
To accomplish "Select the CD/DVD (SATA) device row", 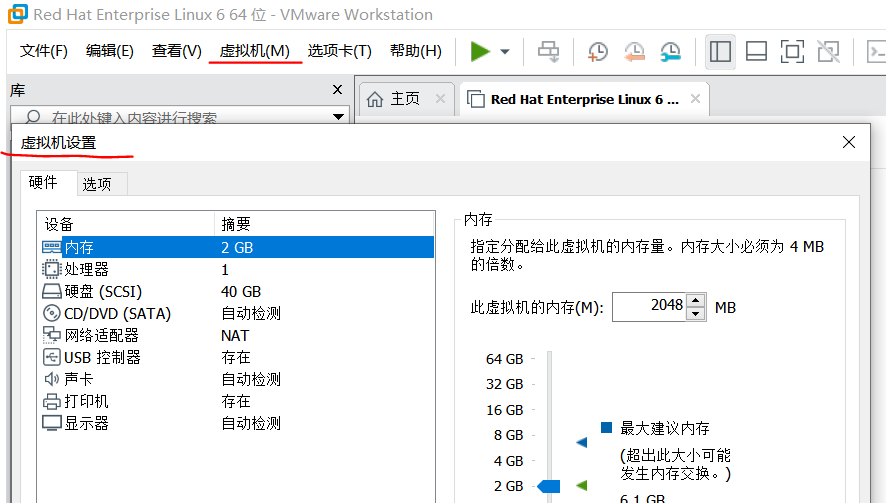I will [237, 314].
